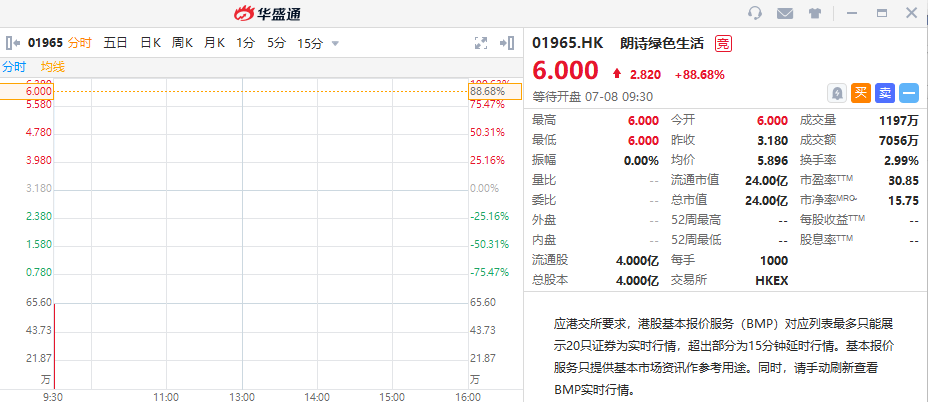Click 市盈率 TTM value 30.85
The image size is (928, 402).
pyautogui.click(x=903, y=181)
